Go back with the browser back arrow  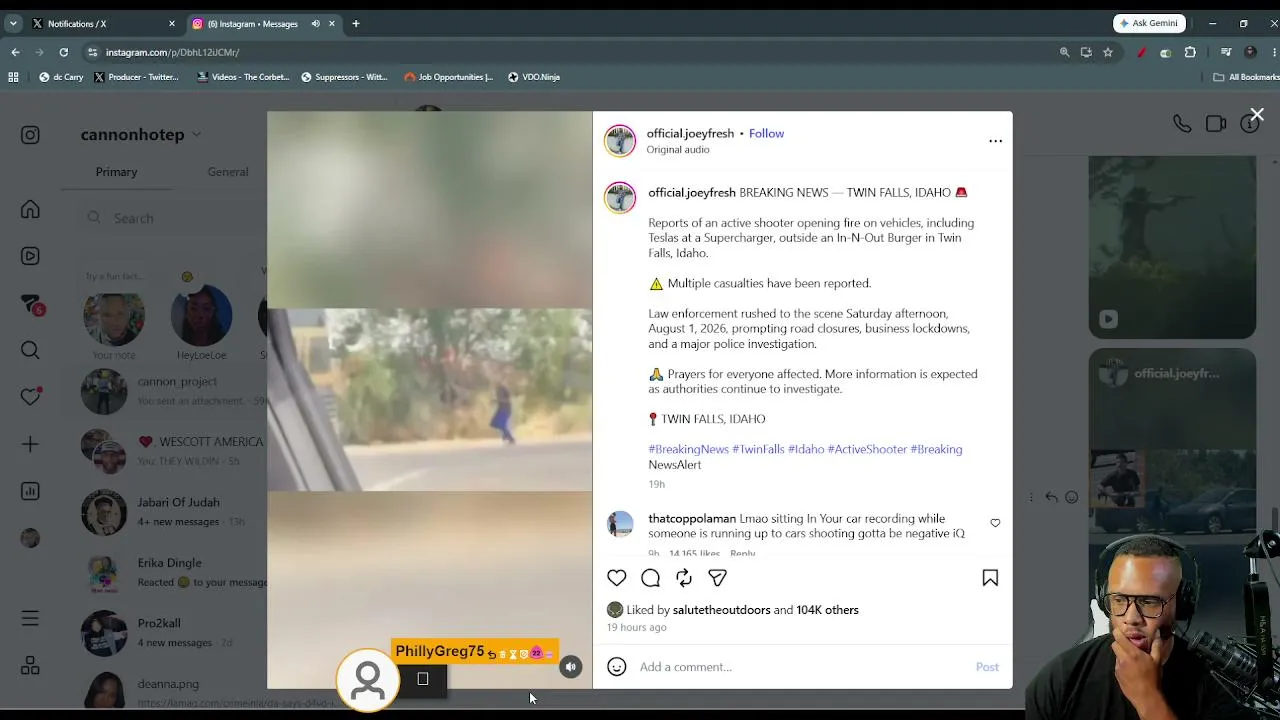click(x=15, y=52)
